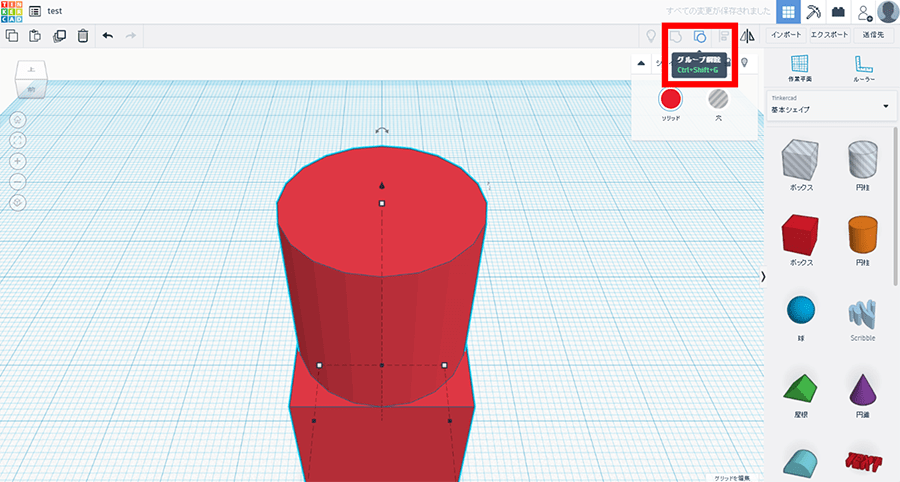Image resolution: width=900 pixels, height=482 pixels.
Task: Click the Undo arrow
Action: pos(107,36)
